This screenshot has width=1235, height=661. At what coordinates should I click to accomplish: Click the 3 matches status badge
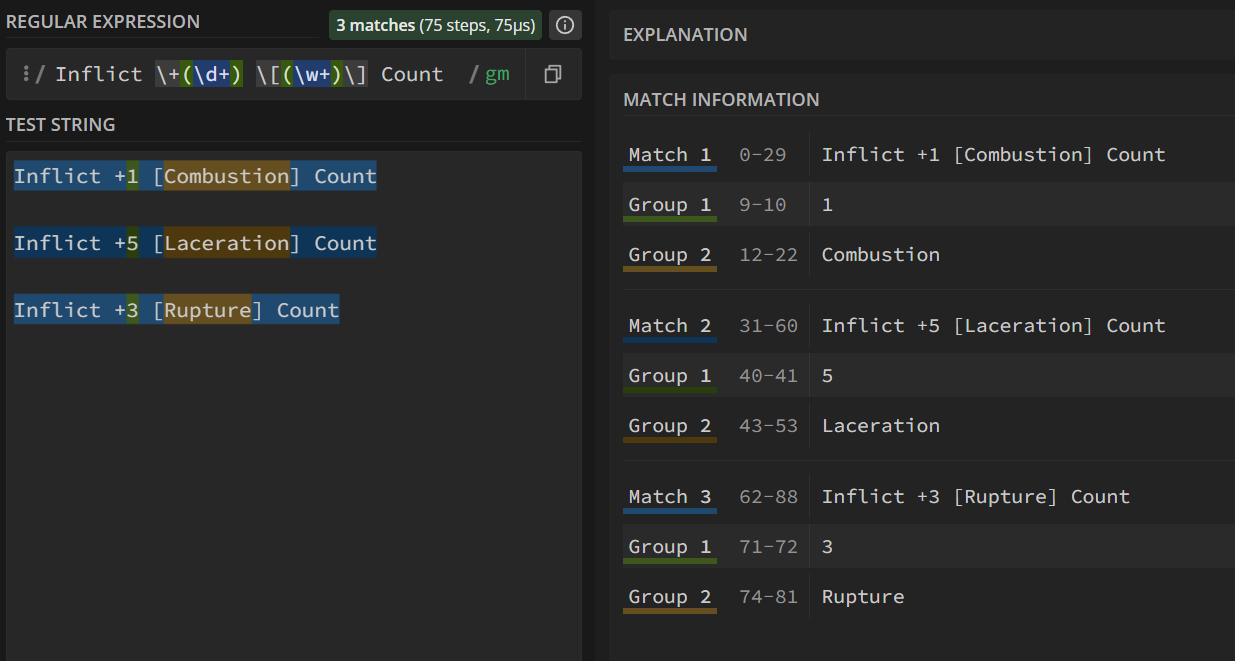click(x=435, y=25)
